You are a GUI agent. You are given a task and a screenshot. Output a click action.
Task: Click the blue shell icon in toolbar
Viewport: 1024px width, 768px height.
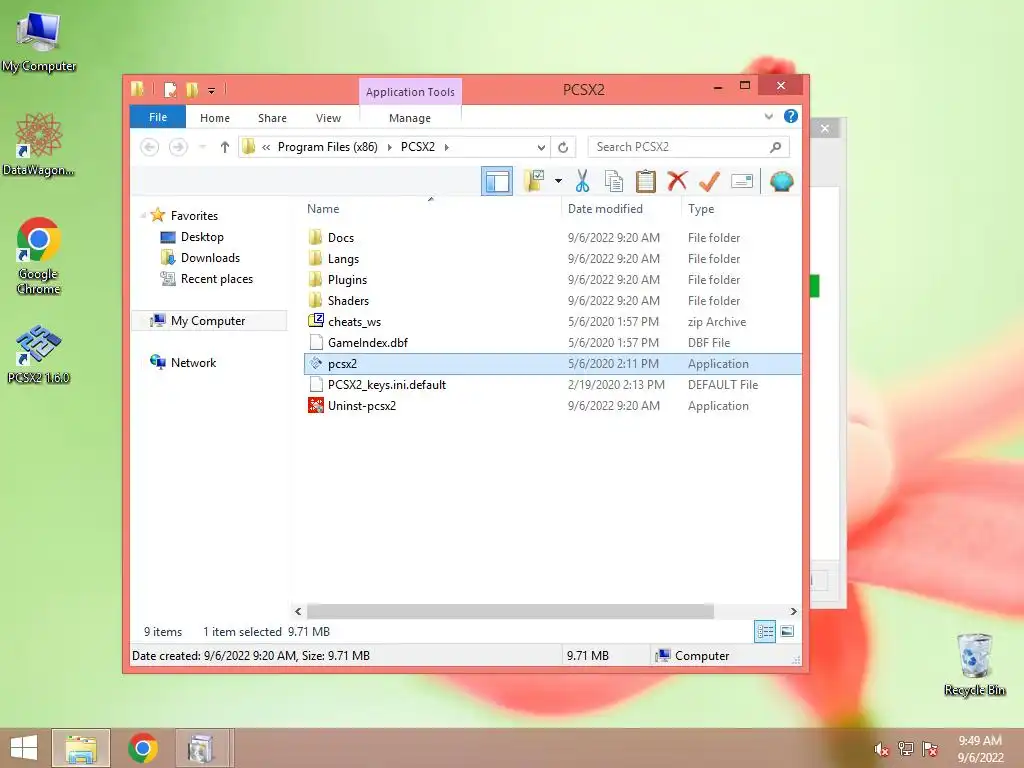point(781,181)
